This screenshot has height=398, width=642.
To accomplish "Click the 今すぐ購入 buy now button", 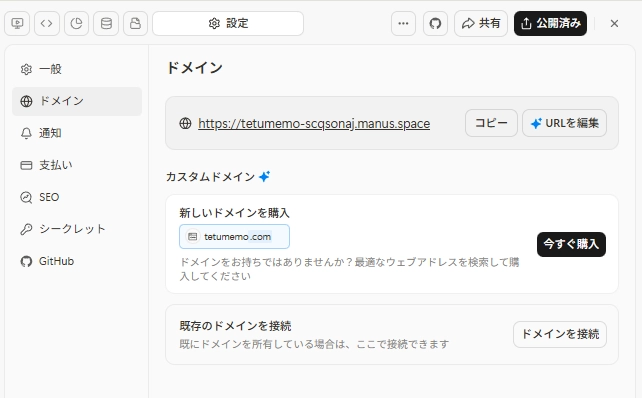I will 571,244.
